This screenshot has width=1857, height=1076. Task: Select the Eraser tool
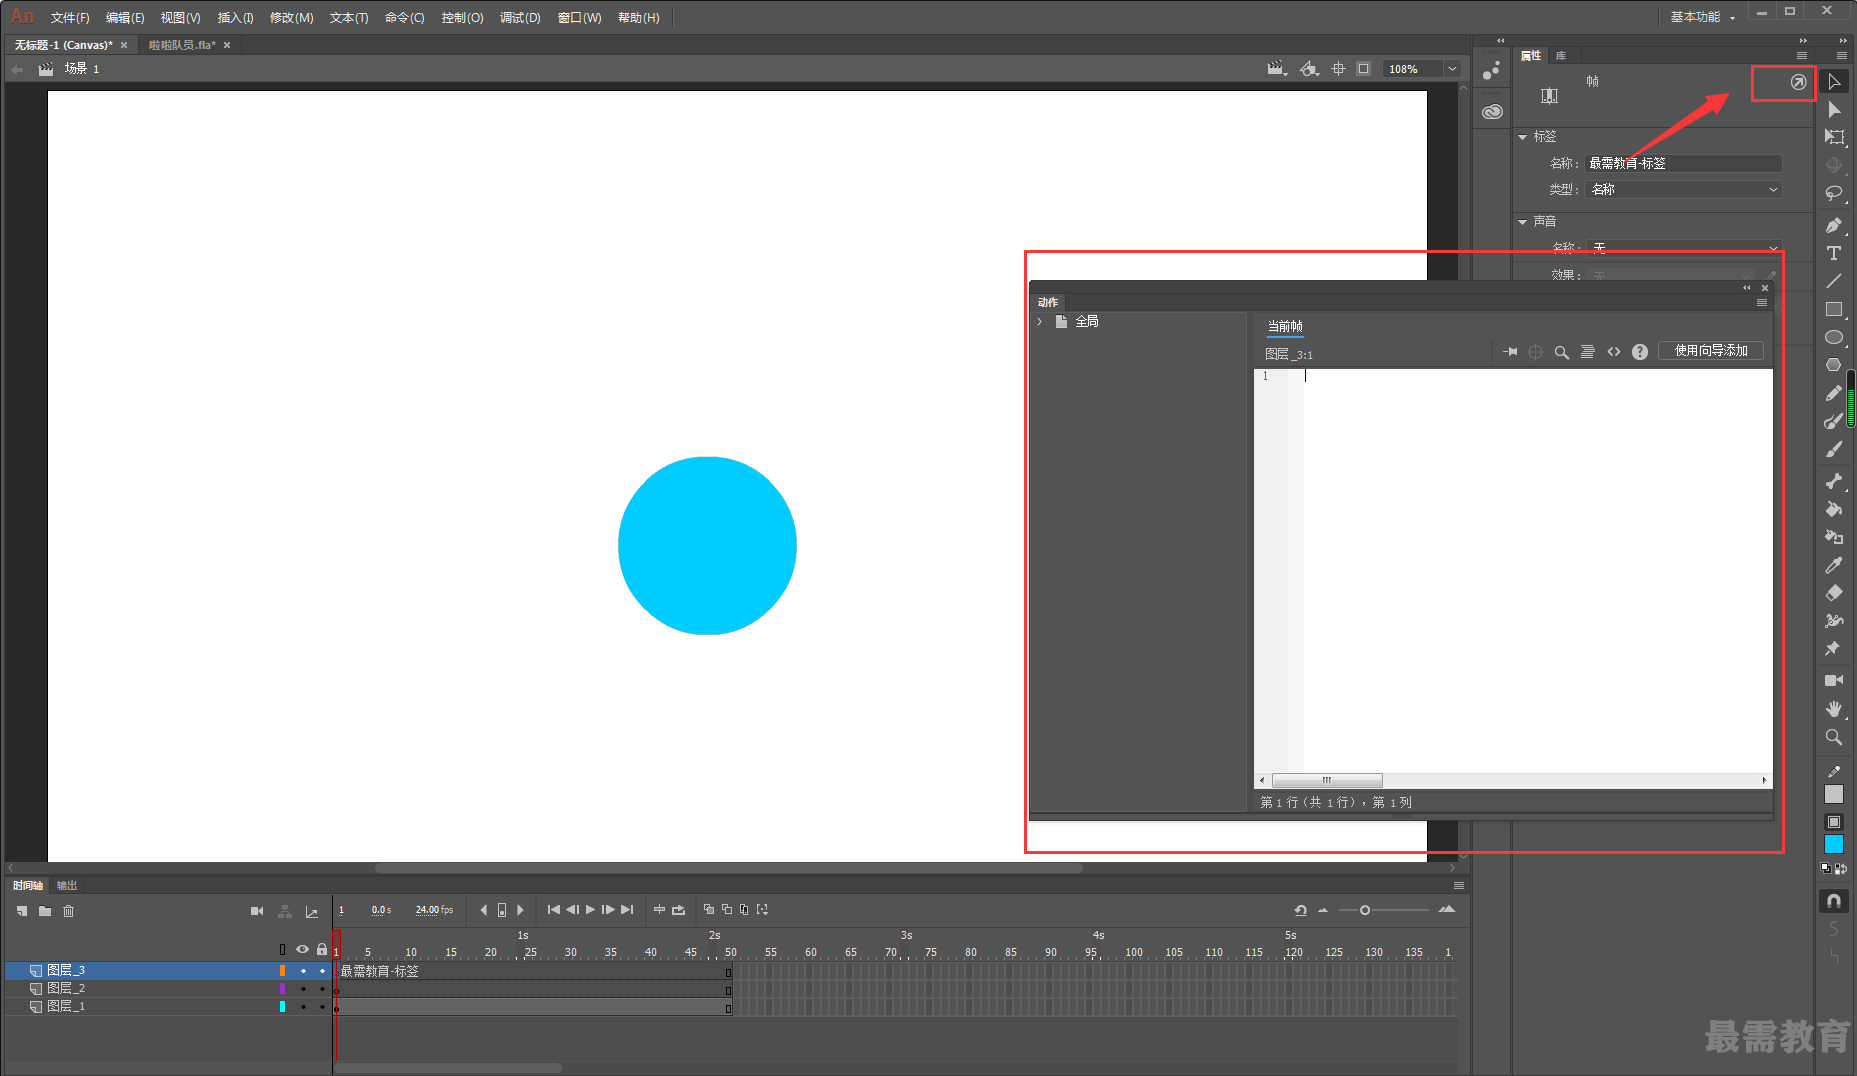click(1834, 593)
